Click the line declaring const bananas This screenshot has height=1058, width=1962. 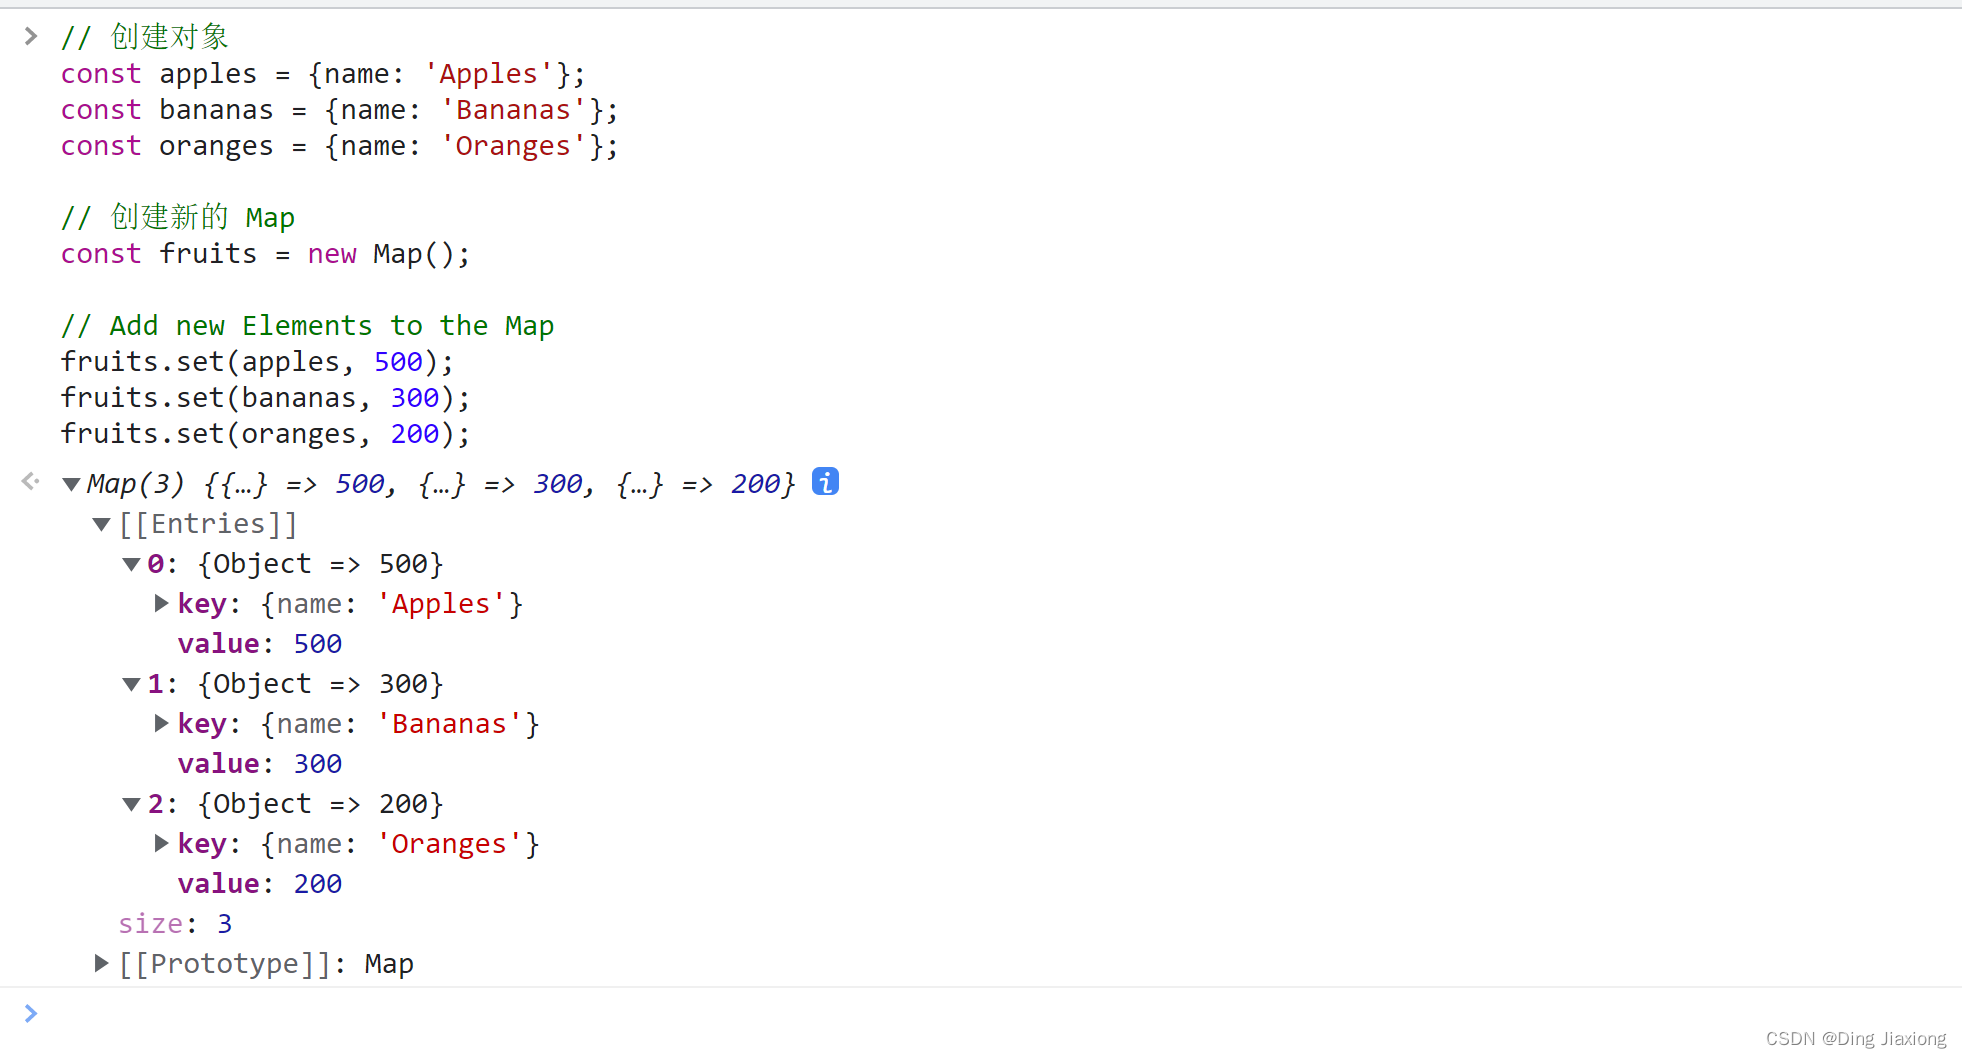[x=340, y=110]
